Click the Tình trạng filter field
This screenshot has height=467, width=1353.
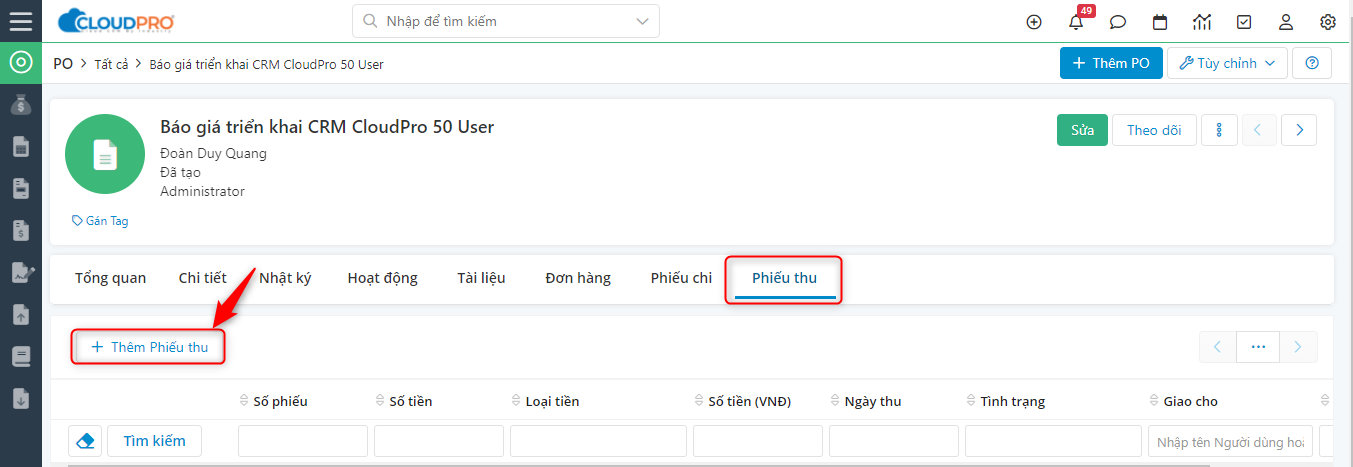[1053, 441]
